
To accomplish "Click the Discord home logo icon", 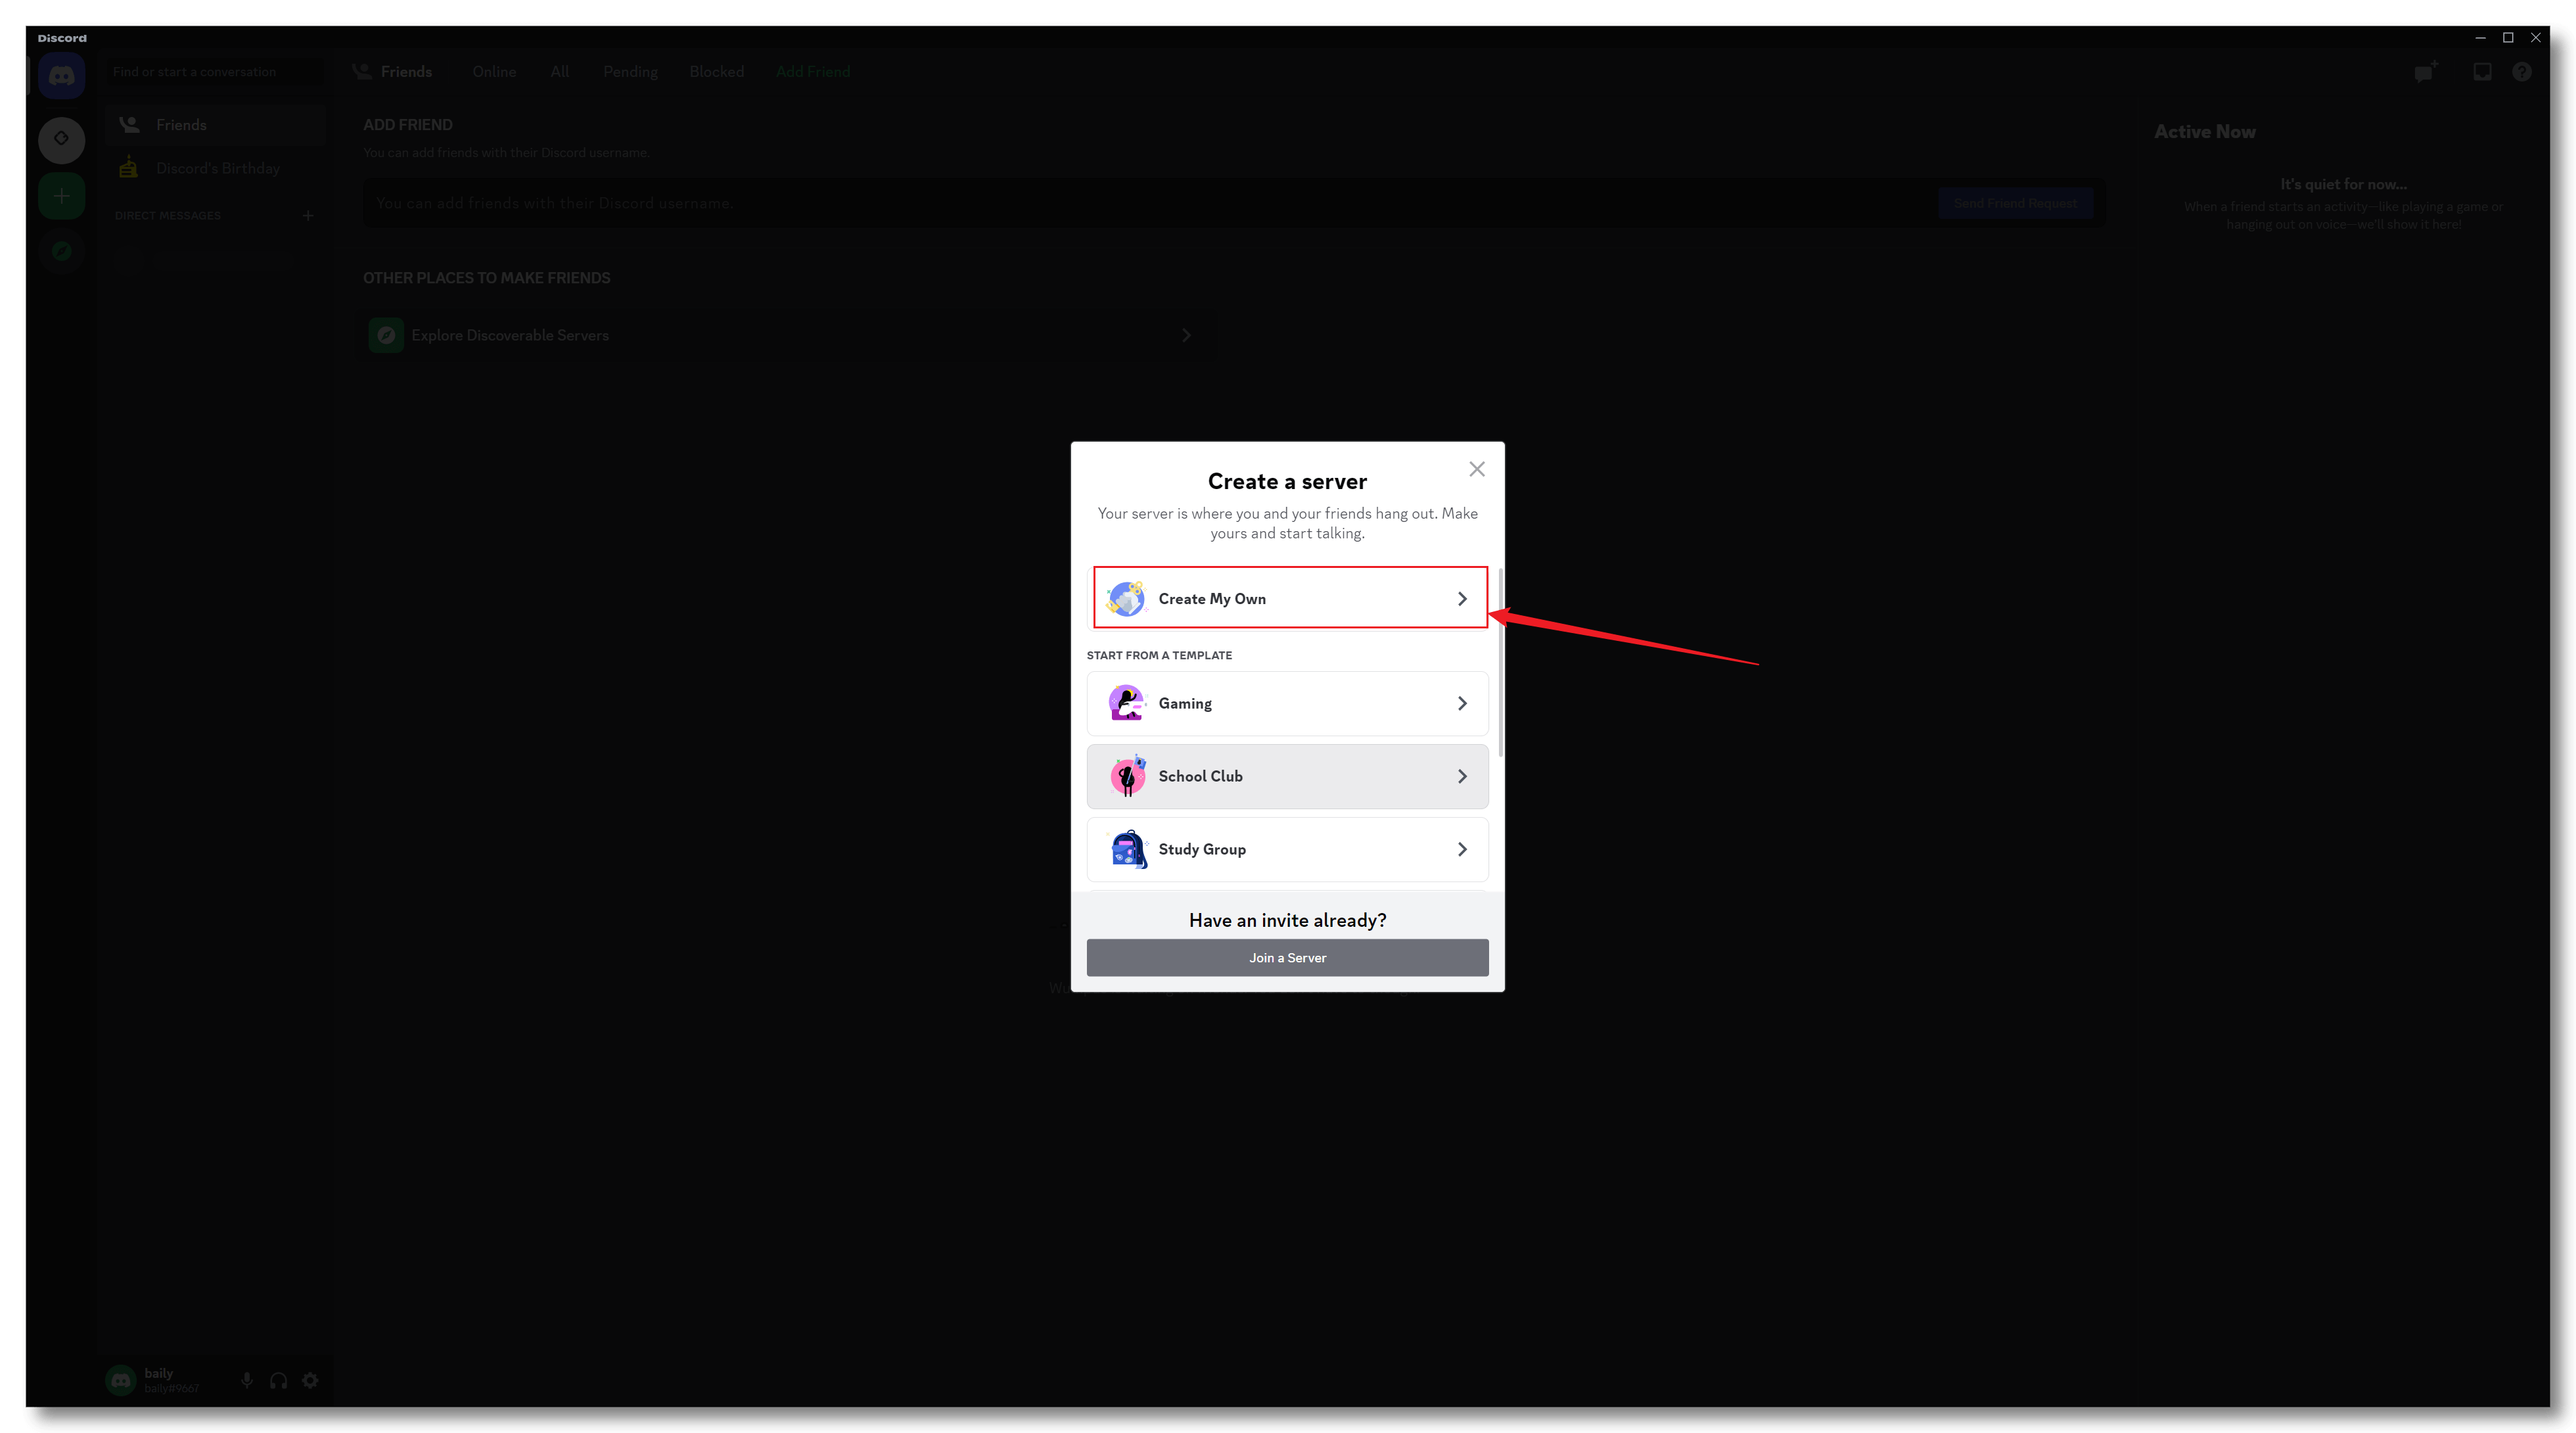I will click(61, 76).
